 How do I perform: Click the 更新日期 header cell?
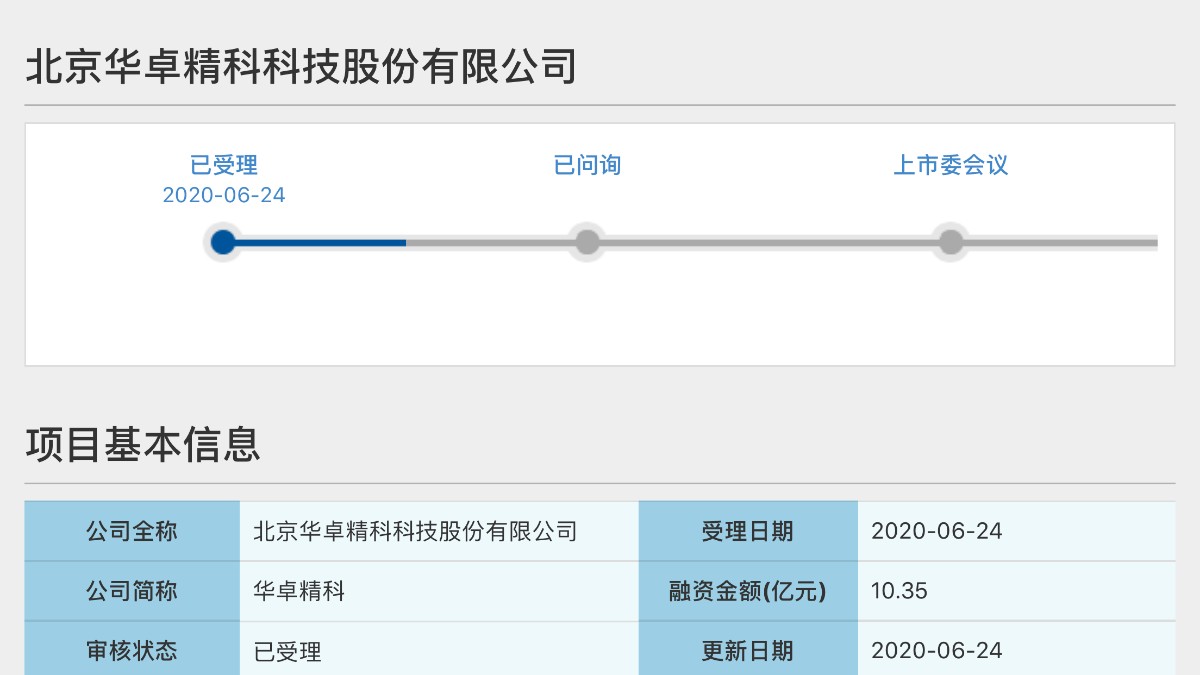748,651
